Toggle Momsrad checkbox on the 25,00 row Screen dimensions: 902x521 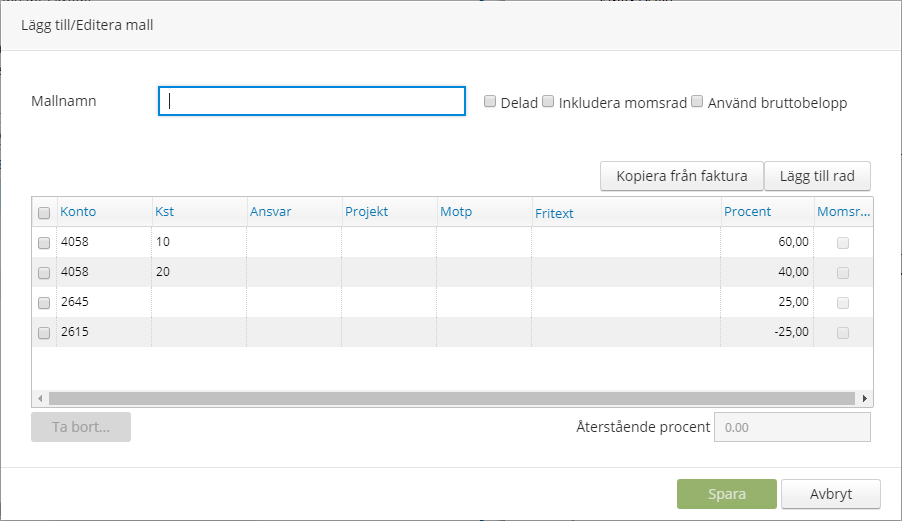coord(843,302)
